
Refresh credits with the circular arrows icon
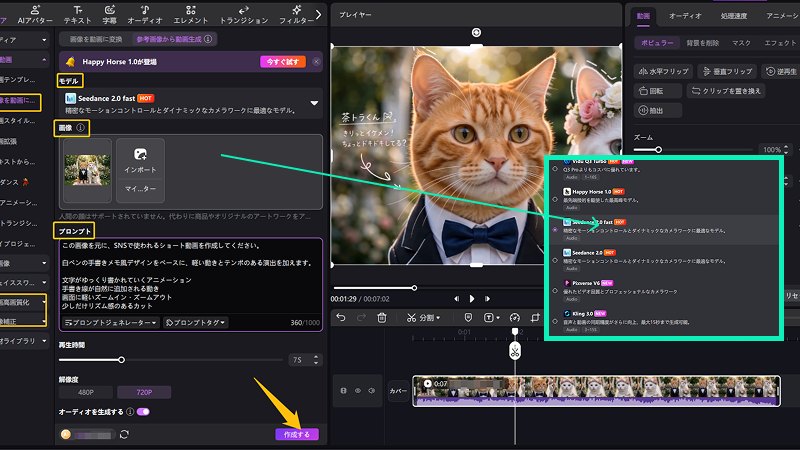tap(124, 435)
